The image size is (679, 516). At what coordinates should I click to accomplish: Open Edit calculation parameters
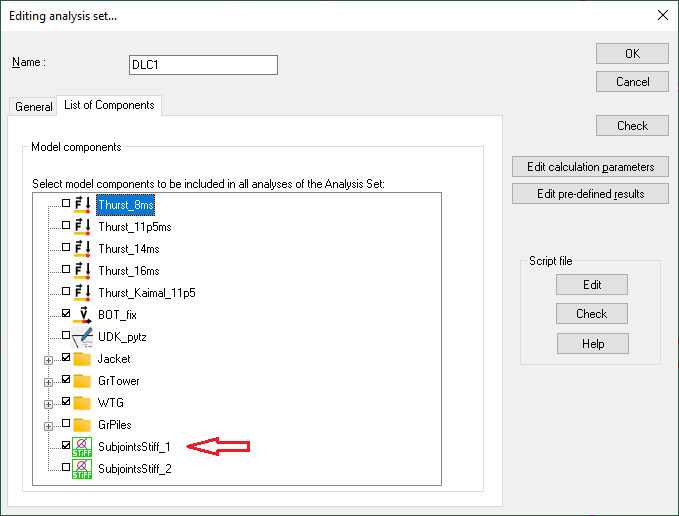pyautogui.click(x=590, y=167)
